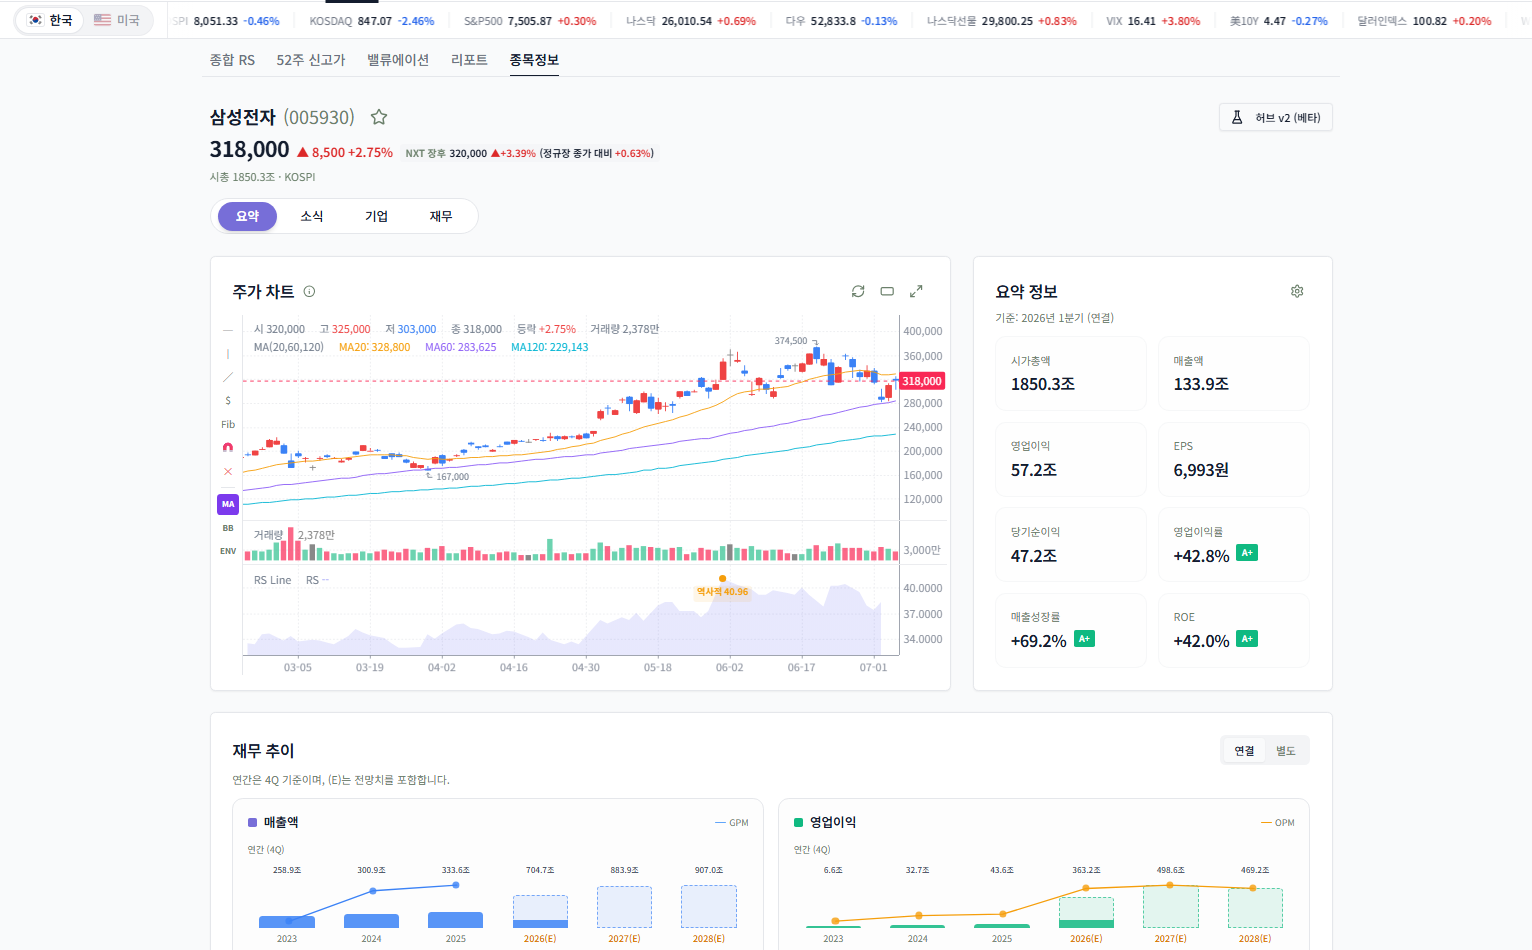
Task: Switch to the 소식 pill tab
Action: 312,216
